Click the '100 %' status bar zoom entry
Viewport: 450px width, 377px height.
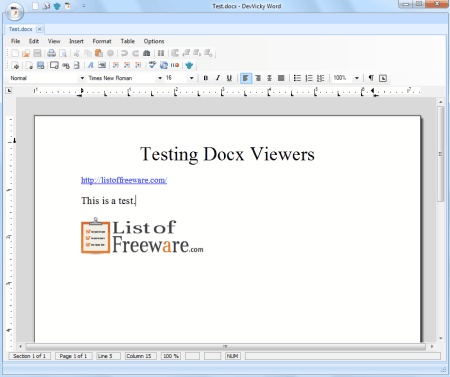pos(171,356)
